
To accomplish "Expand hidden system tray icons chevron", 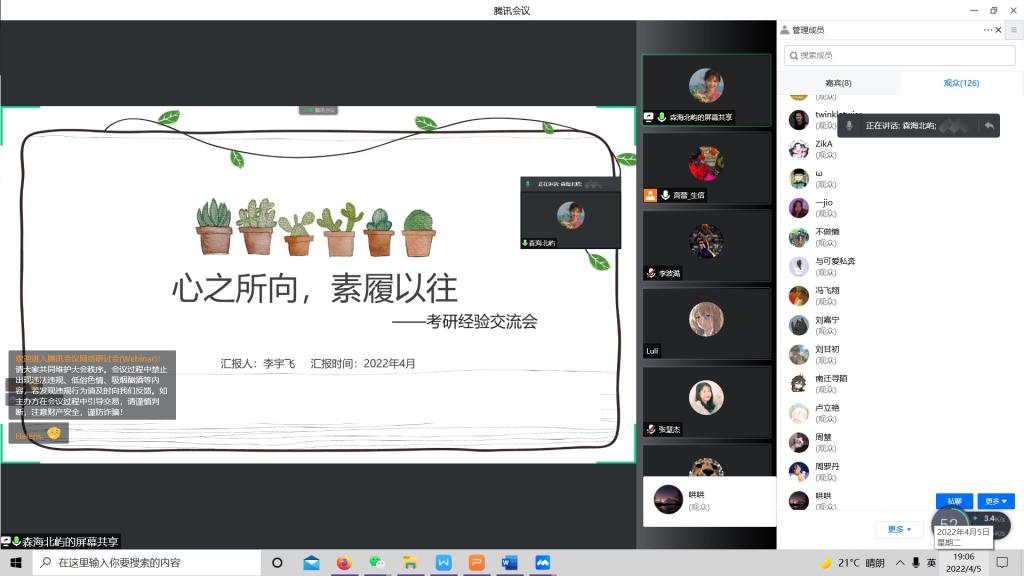I will (x=898, y=563).
